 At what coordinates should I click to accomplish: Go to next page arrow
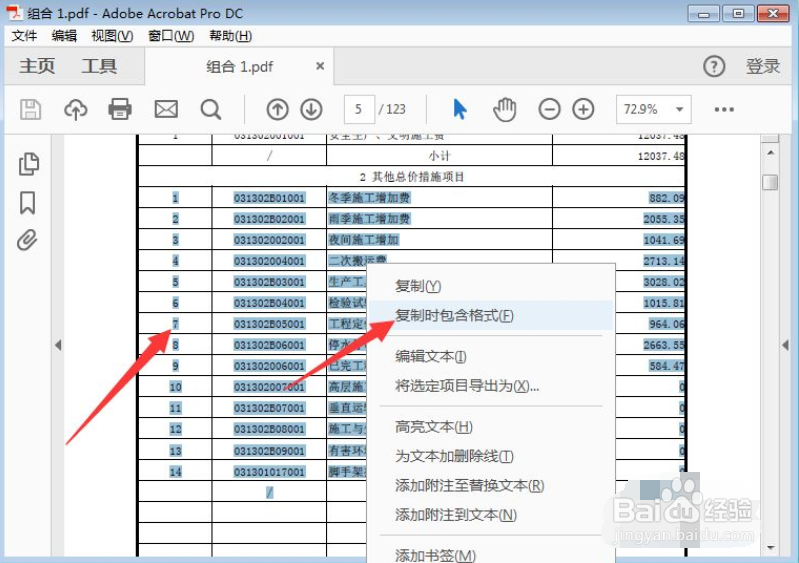[311, 110]
